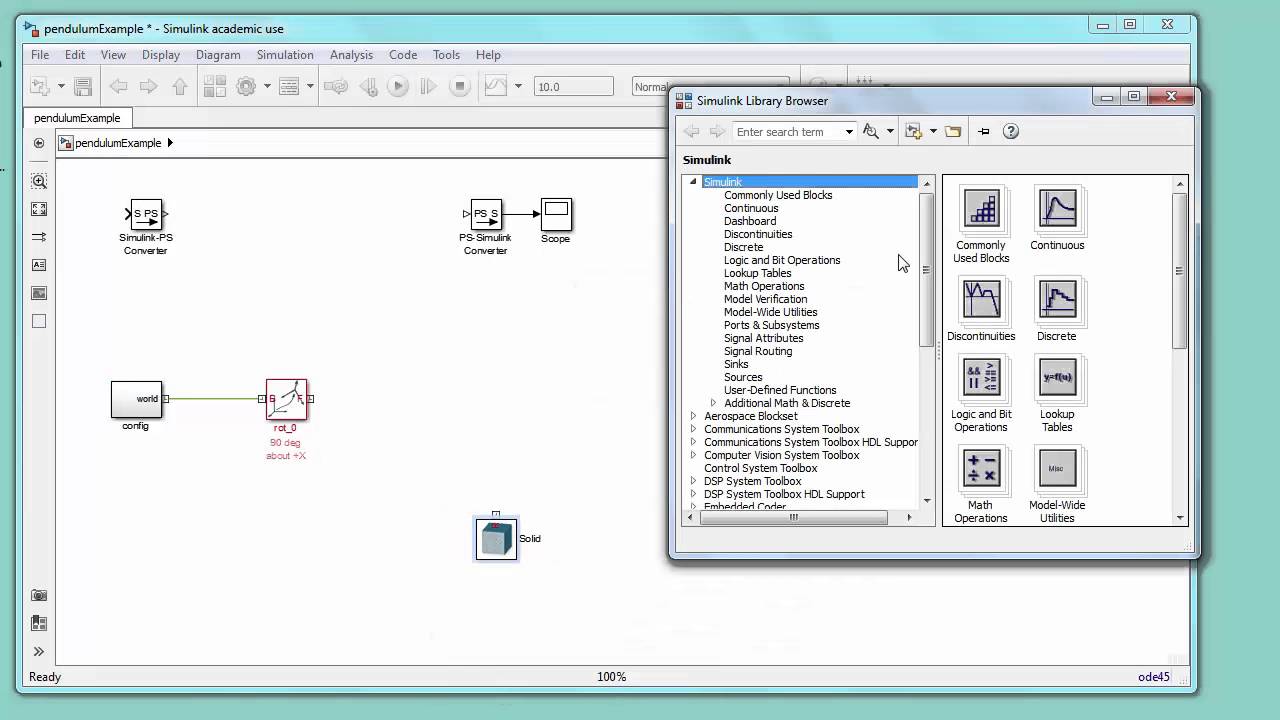Expand the side palette chevrons
The width and height of the screenshot is (1280, 720).
tap(39, 651)
